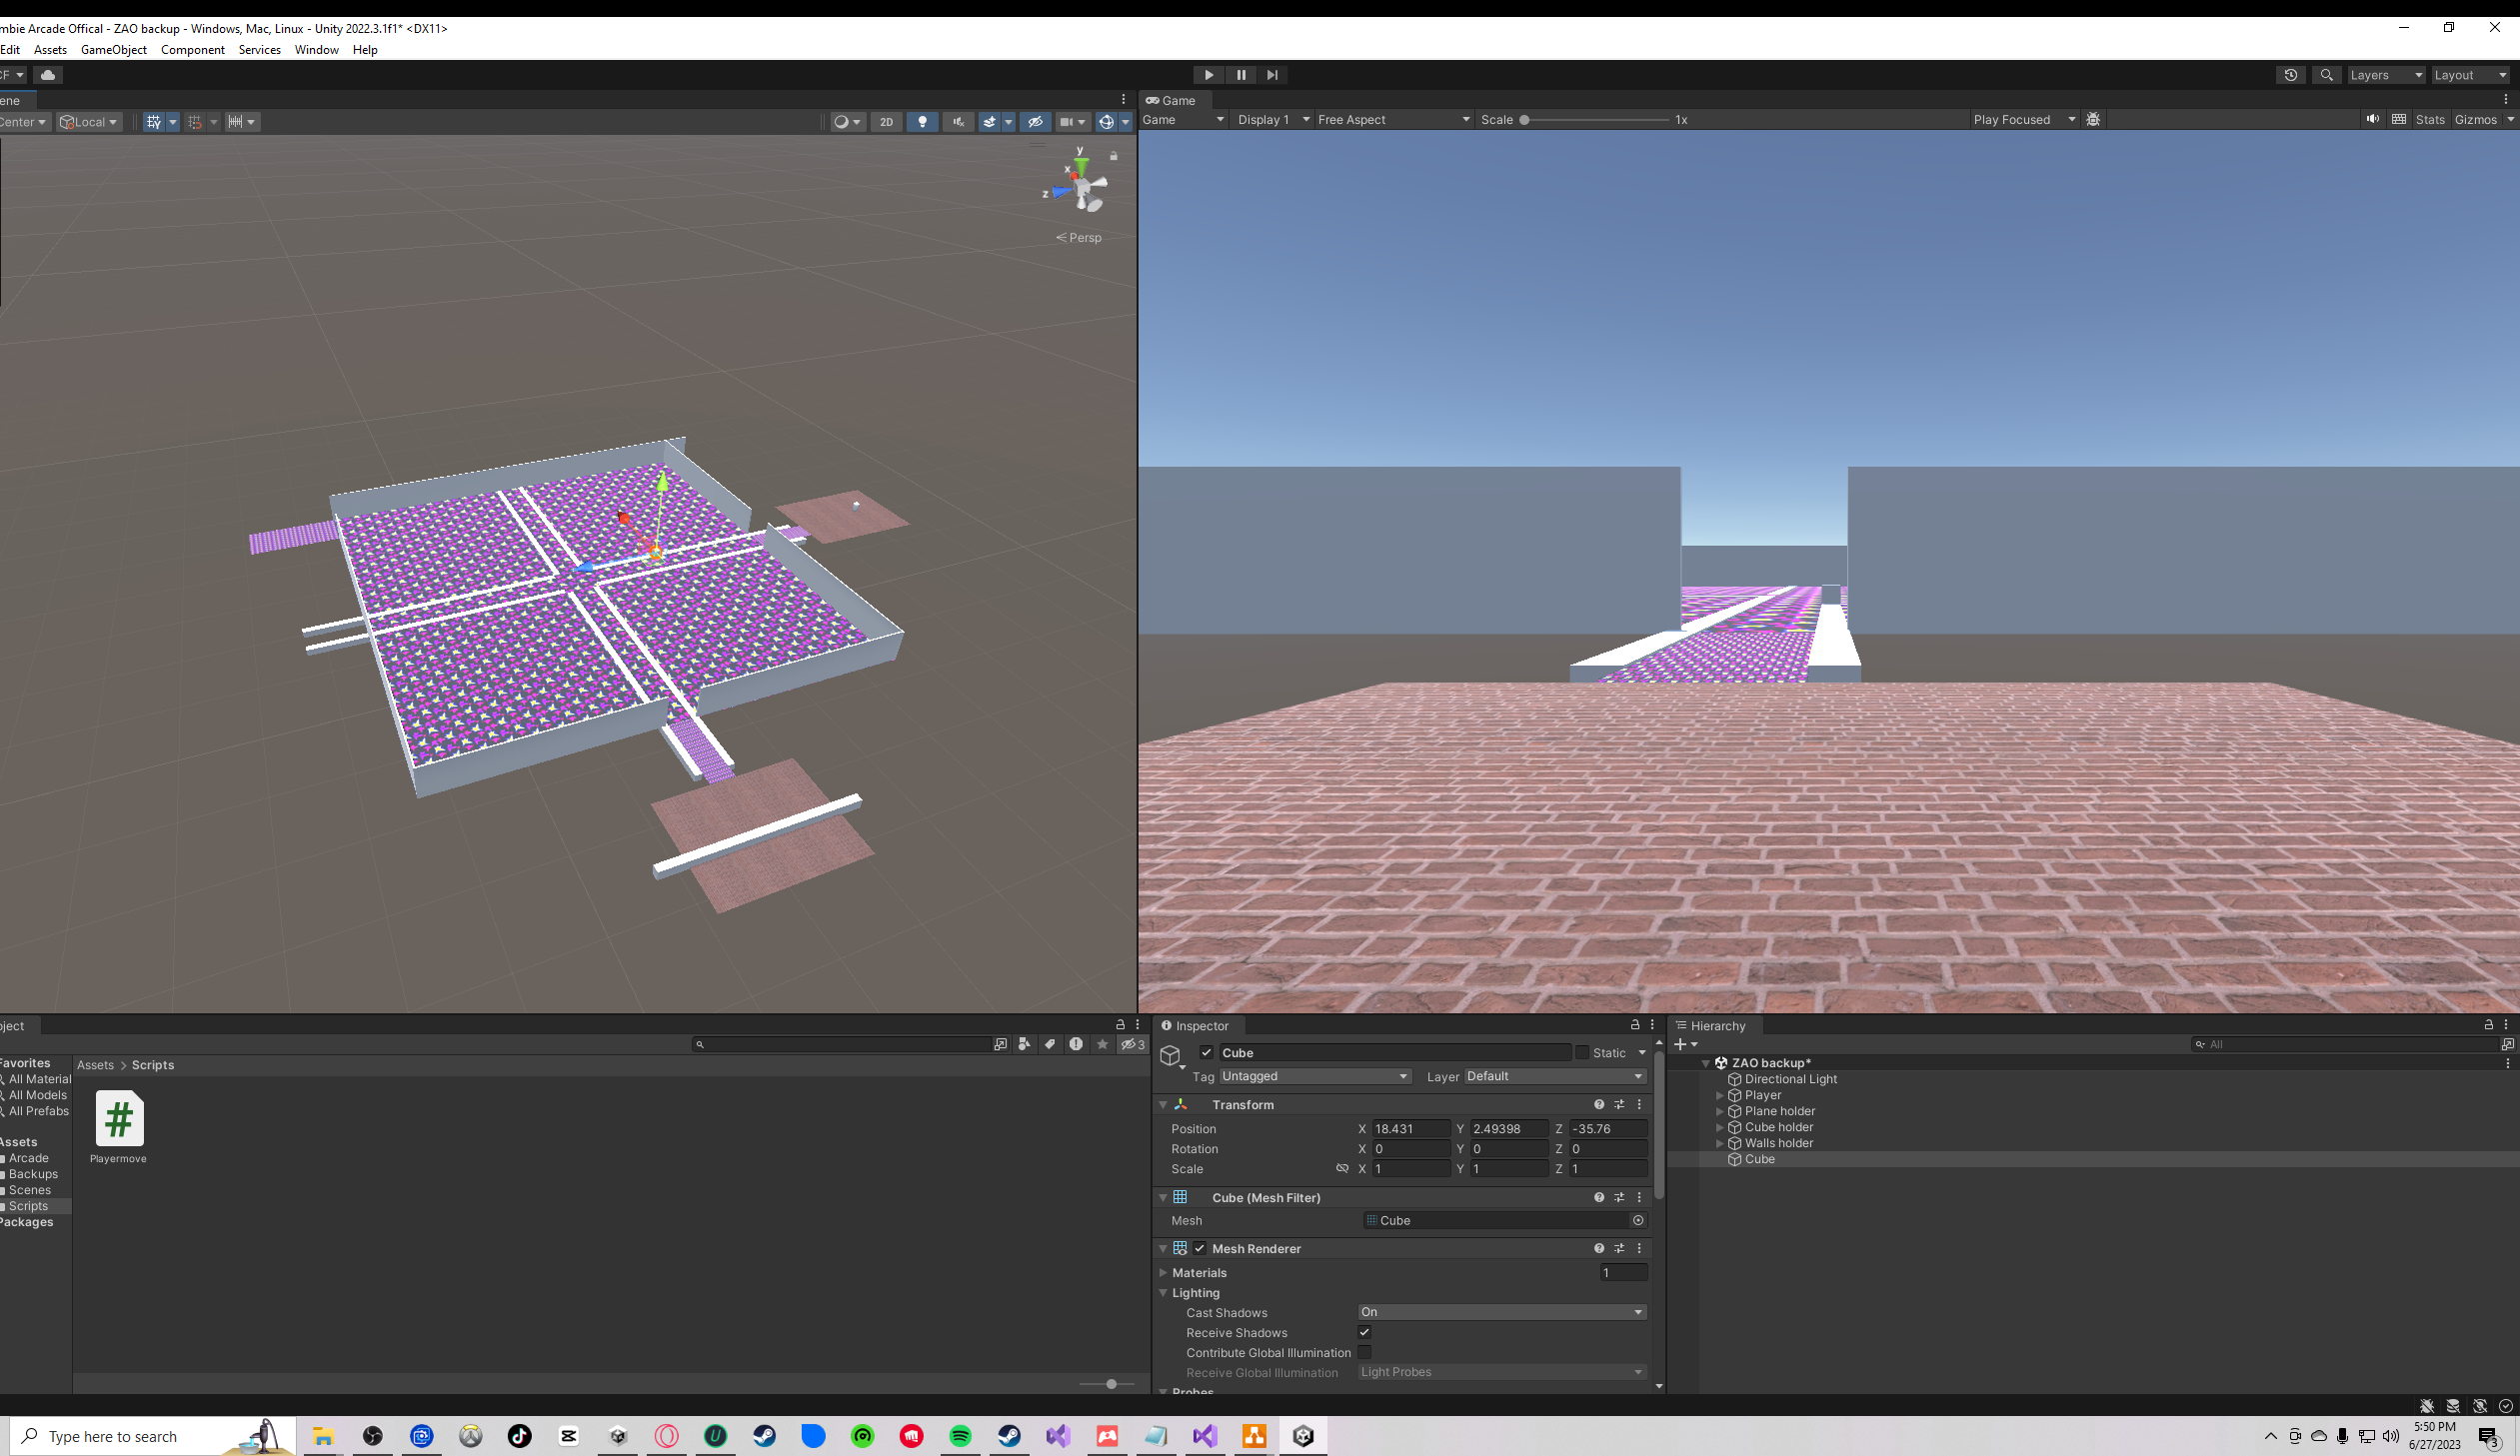Click the Pause button
Viewport: 2520px width, 1456px height.
tap(1241, 75)
